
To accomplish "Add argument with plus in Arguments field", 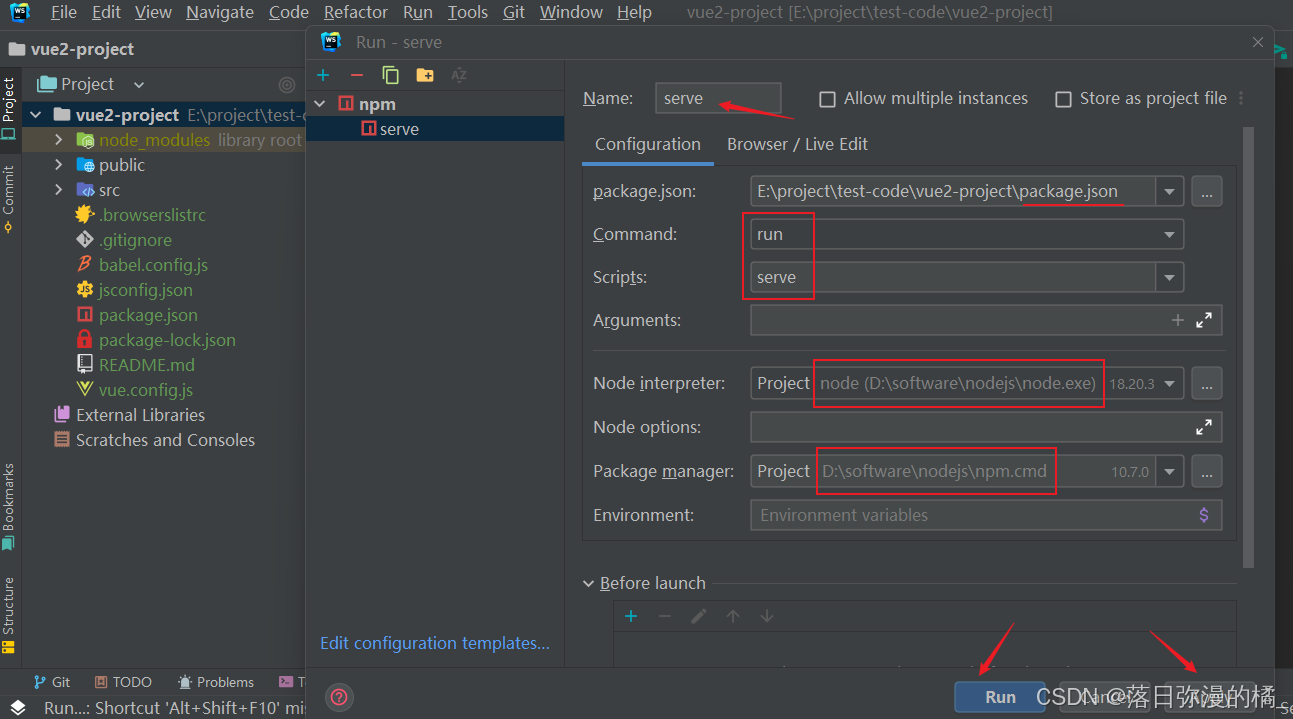I will click(1177, 320).
